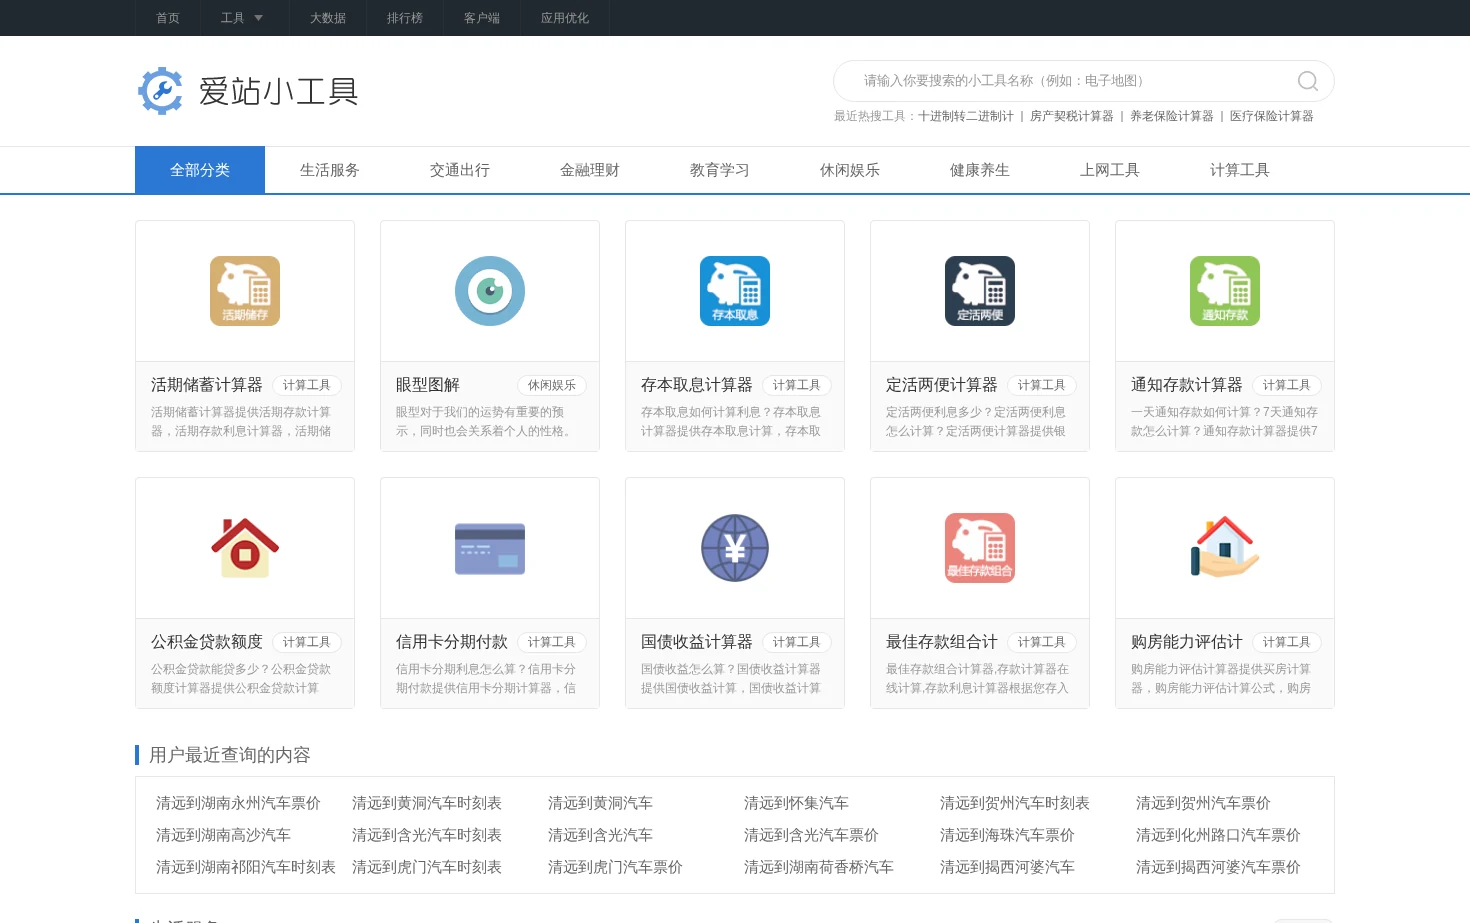Click the 眼型图解 title
Screen dimensions: 1470x923
pos(428,385)
